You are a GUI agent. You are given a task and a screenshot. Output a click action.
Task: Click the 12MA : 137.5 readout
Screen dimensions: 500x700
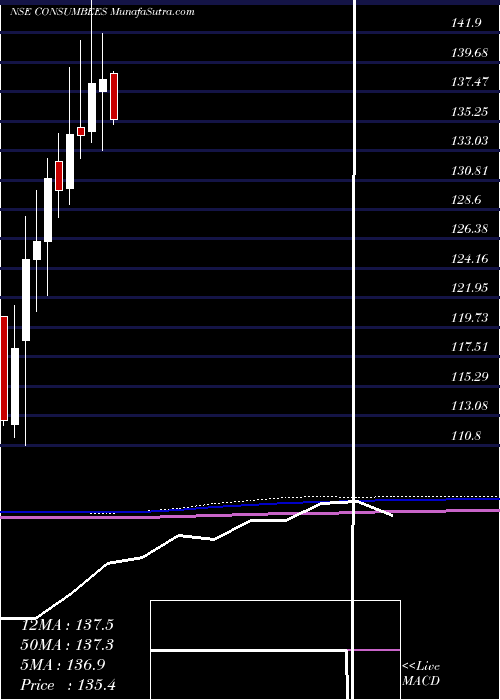(67, 625)
